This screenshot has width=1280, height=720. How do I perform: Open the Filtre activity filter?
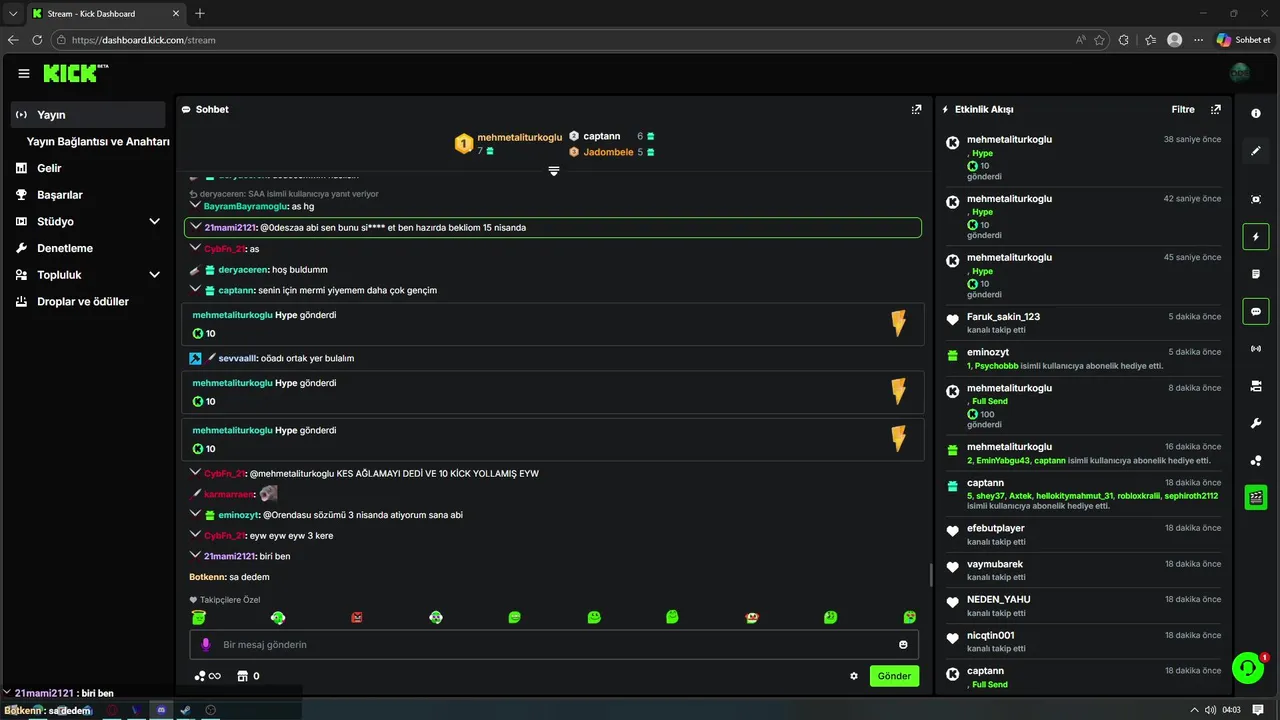(x=1183, y=109)
